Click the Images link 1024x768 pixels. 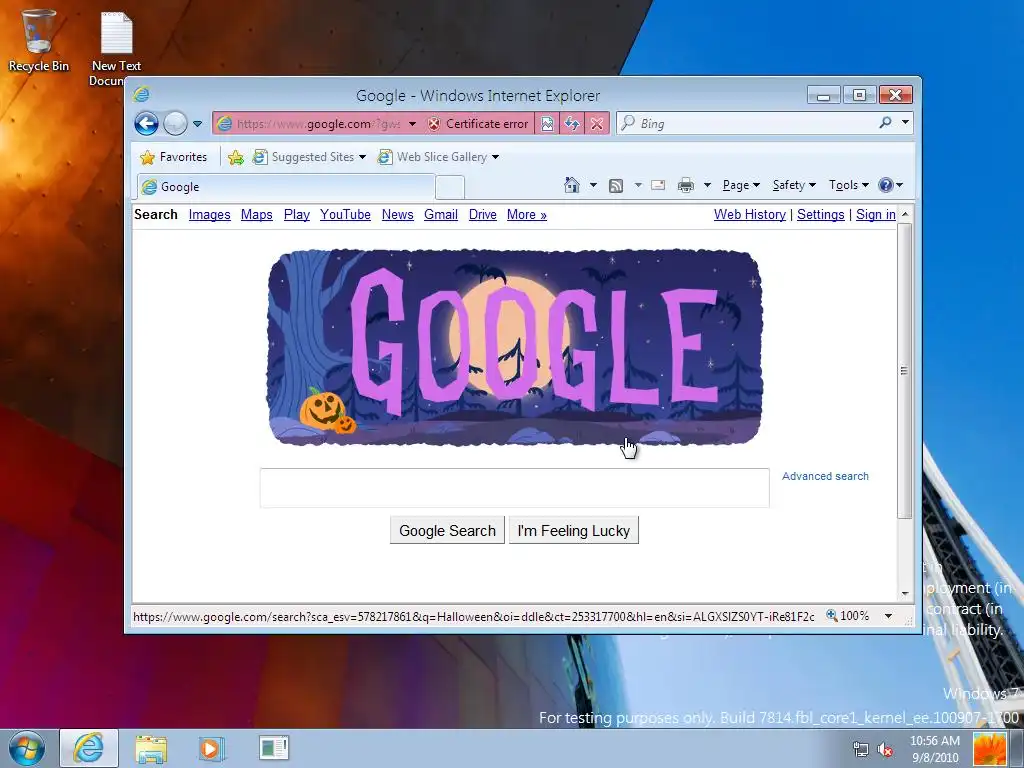point(210,215)
